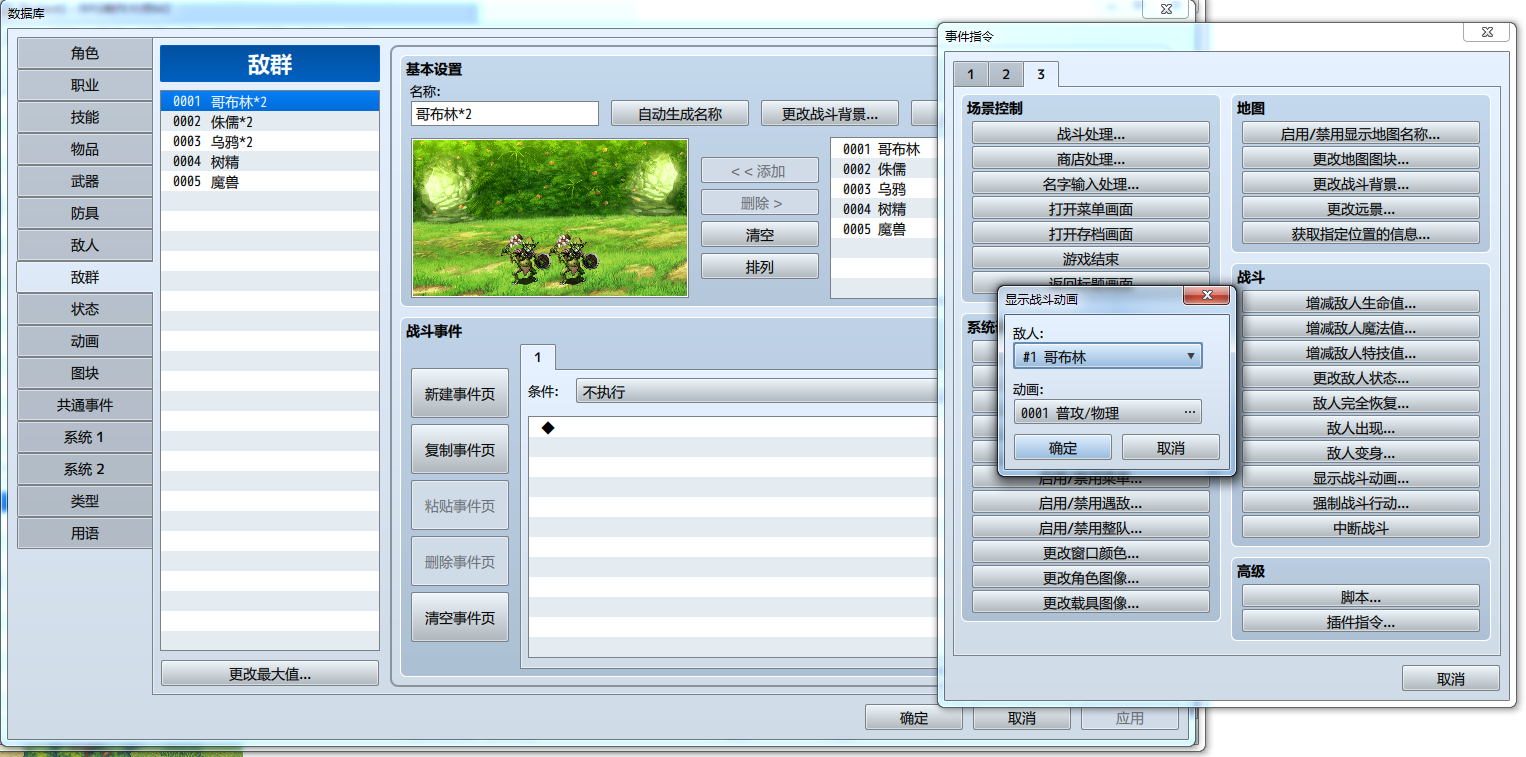Go to the 动画 database category
This screenshot has height=757, width=1526.
point(85,341)
